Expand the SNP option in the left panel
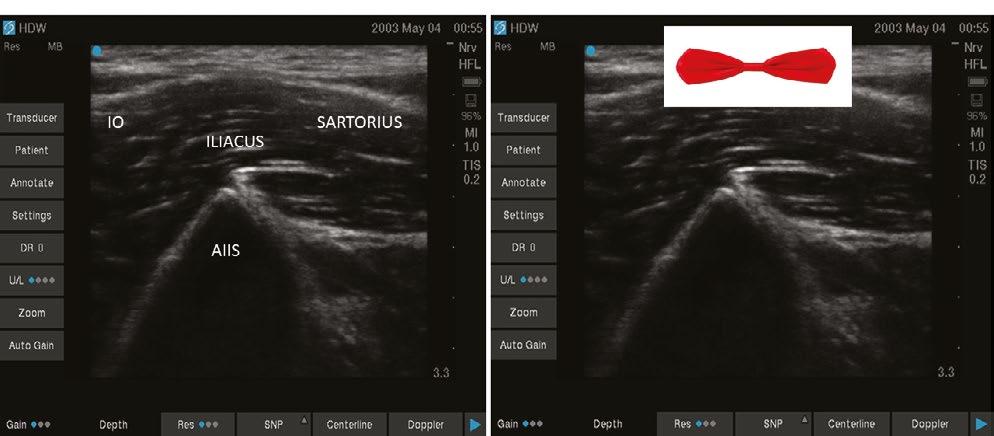Screen dimensions: 994x436 273,425
